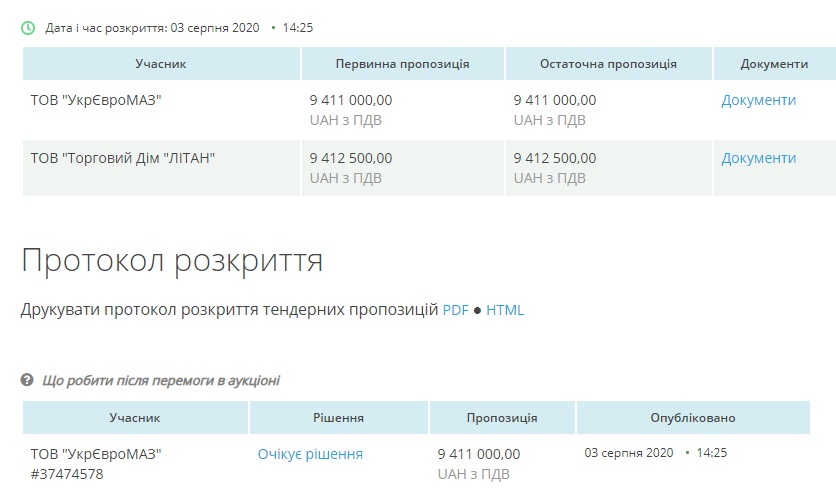Click the participant code #37474578
Image resolution: width=836 pixels, height=489 pixels.
[x=67, y=474]
